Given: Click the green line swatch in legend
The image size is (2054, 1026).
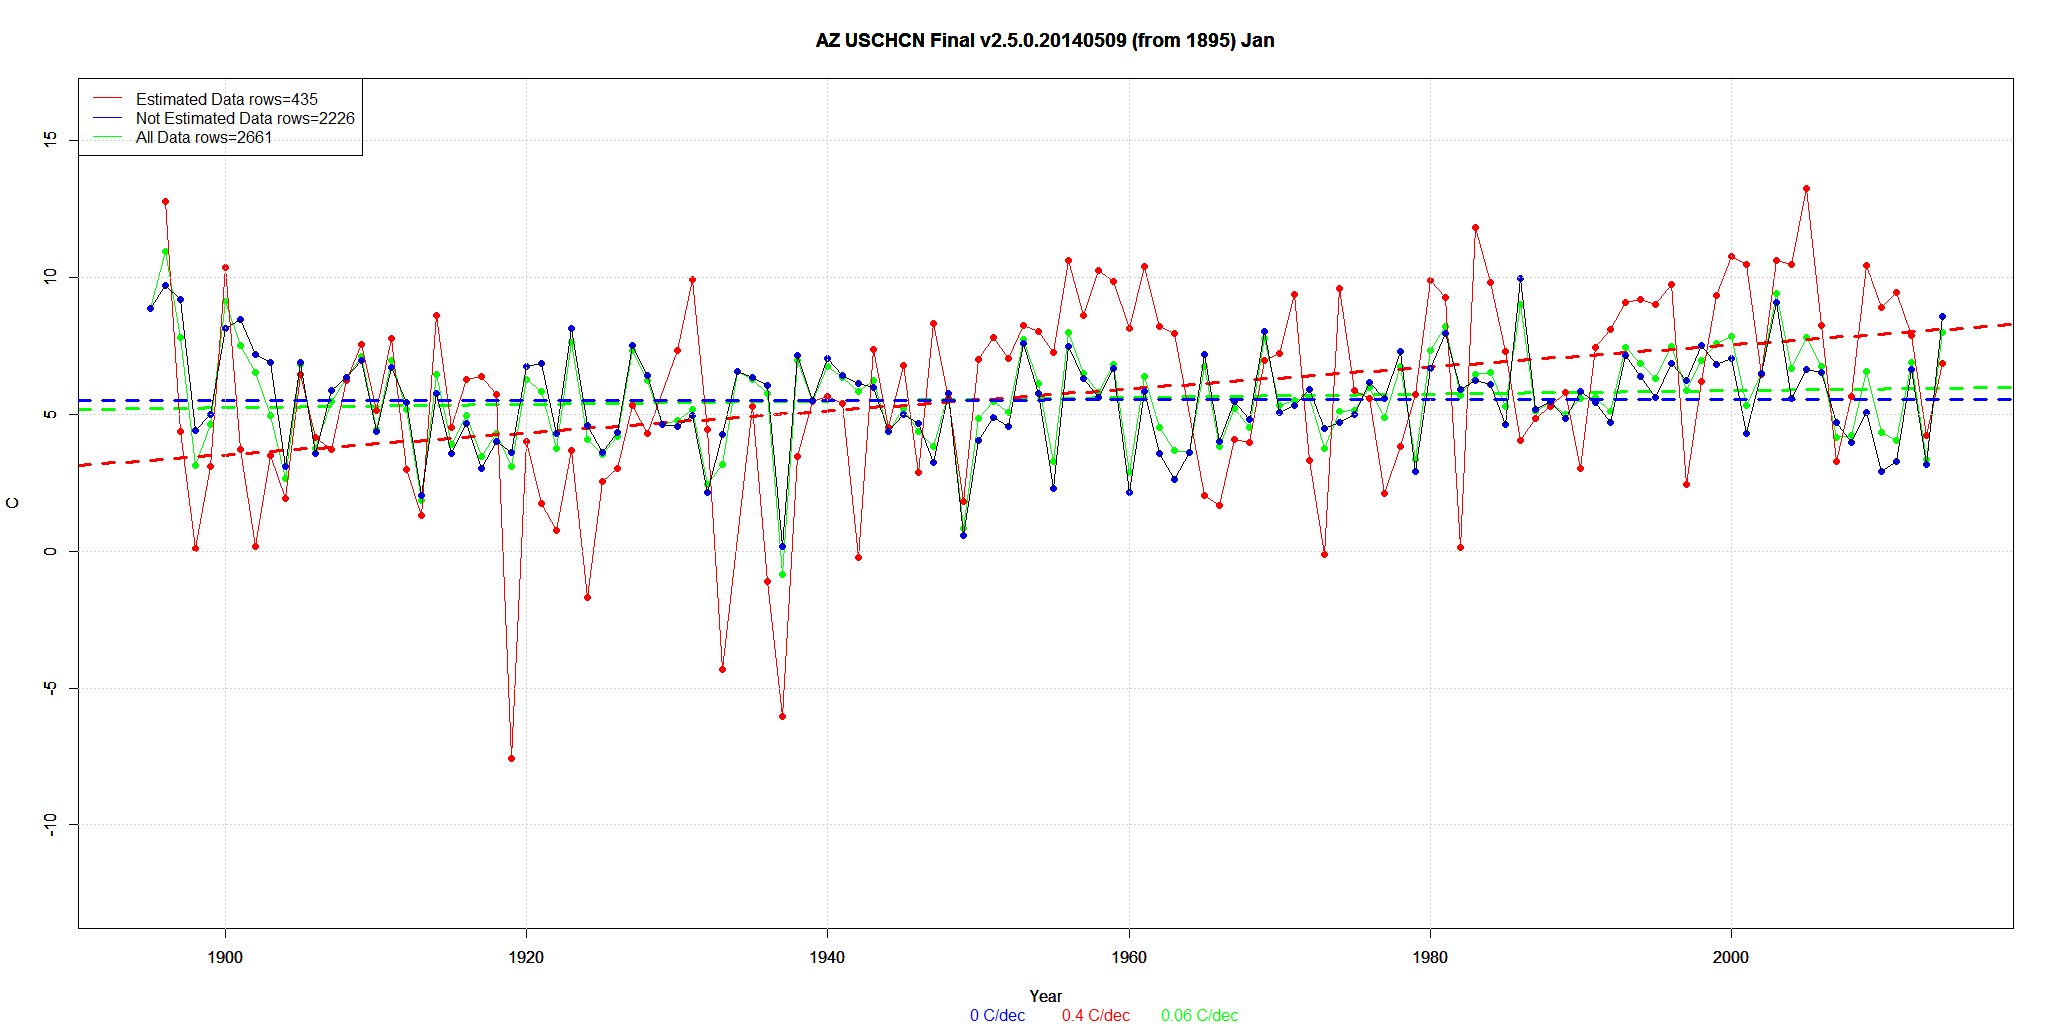Looking at the screenshot, I should 107,137.
